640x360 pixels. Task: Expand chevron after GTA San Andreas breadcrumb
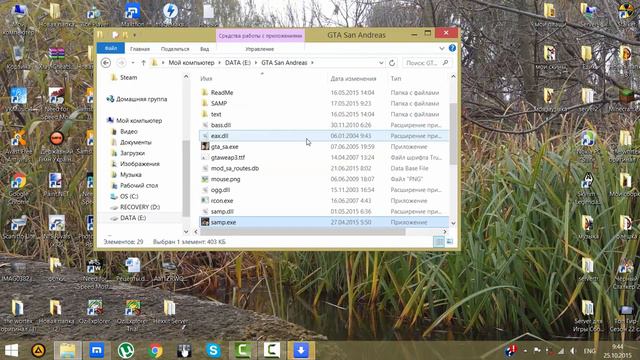[x=312, y=63]
